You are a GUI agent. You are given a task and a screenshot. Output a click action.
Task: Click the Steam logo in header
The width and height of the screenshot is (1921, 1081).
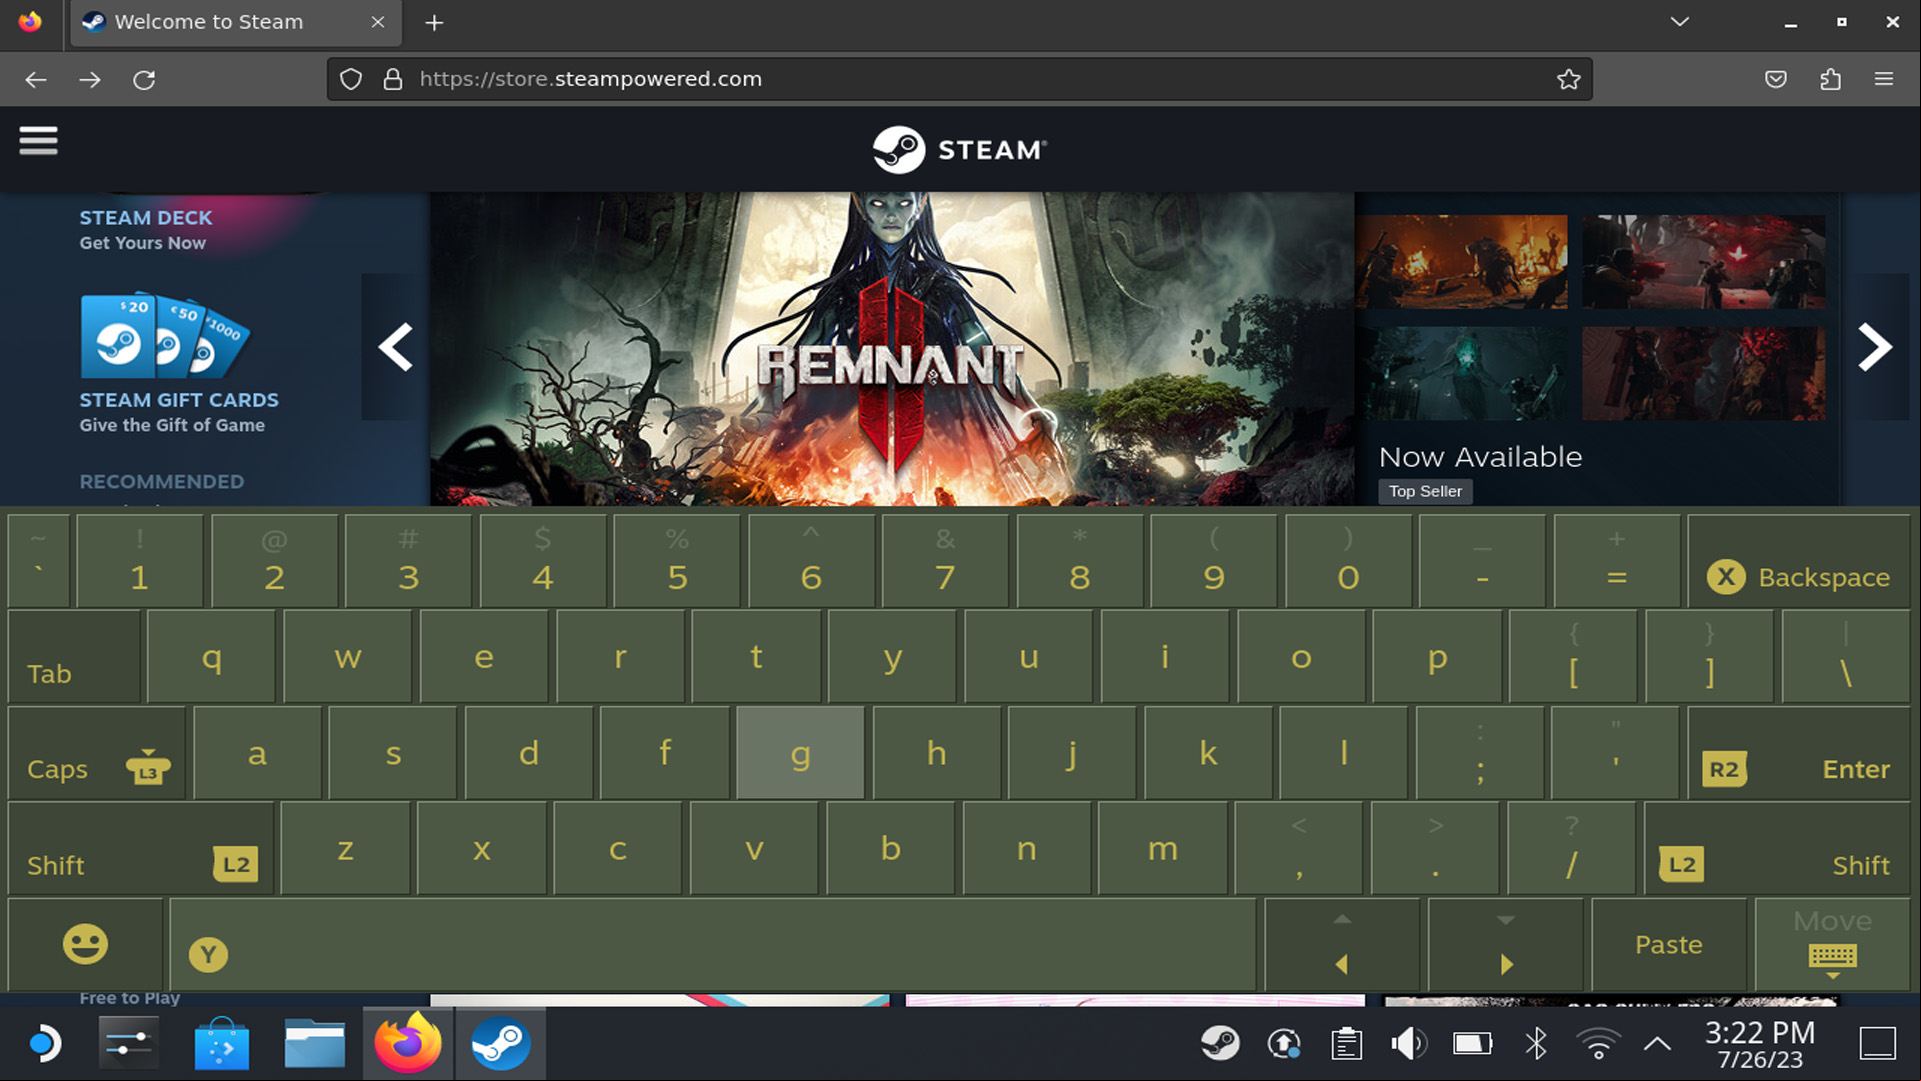[959, 150]
